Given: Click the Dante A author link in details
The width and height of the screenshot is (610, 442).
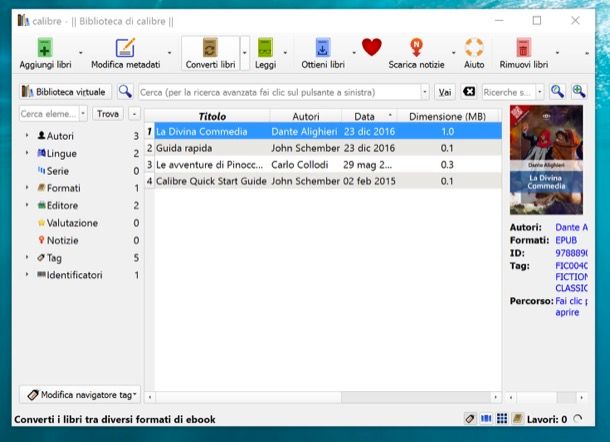Looking at the screenshot, I should pos(571,227).
